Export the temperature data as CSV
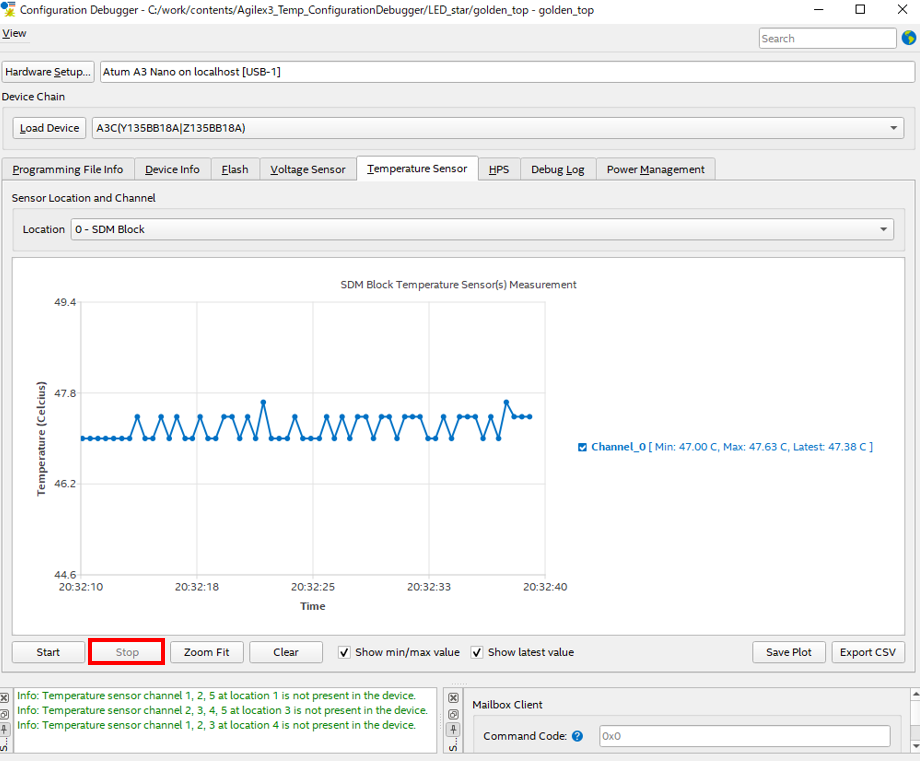Image resolution: width=920 pixels, height=761 pixels. pos(867,652)
